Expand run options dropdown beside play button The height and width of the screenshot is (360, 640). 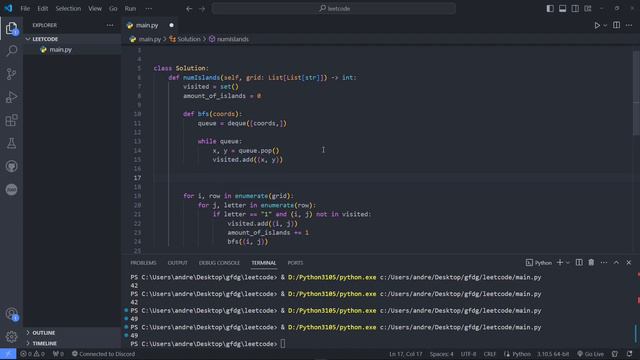[x=605, y=25]
